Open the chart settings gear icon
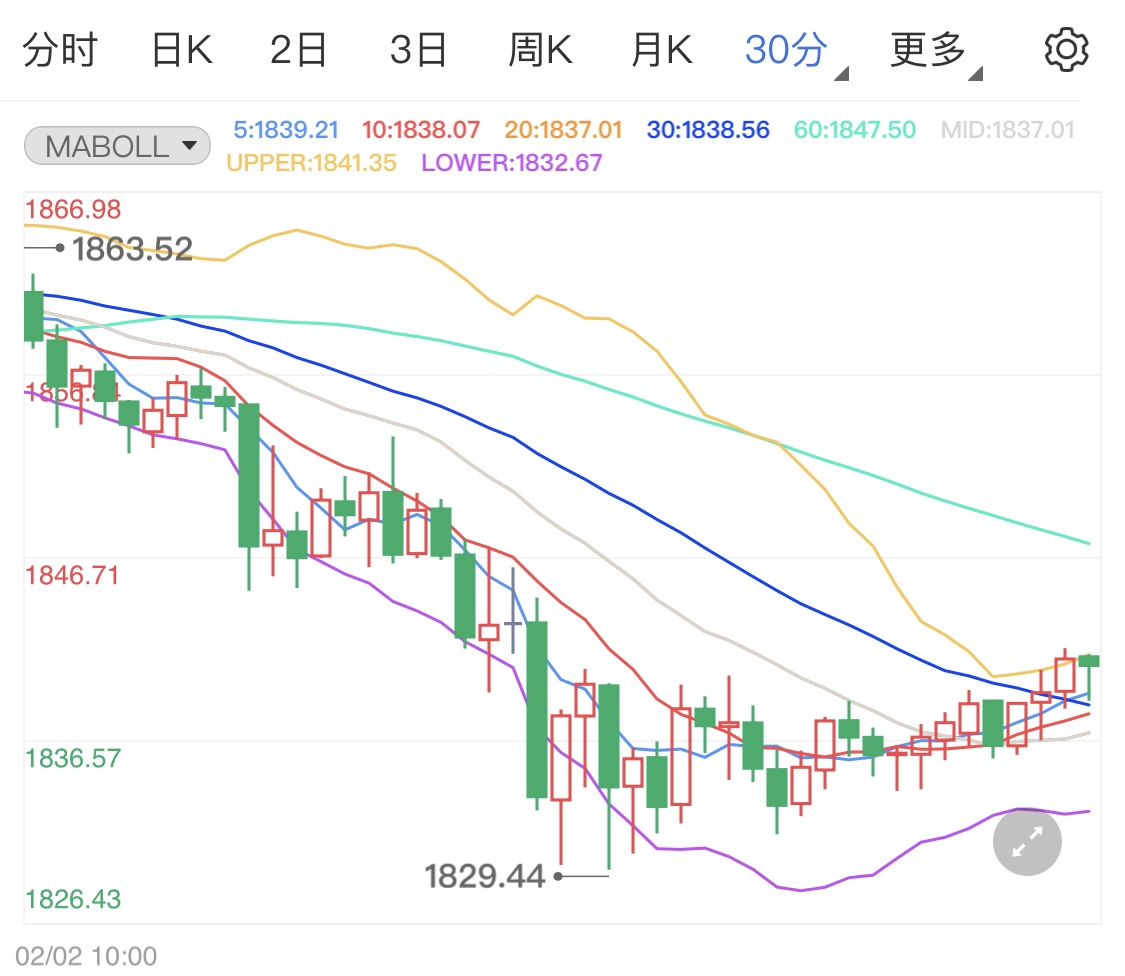Image resolution: width=1125 pixels, height=976 pixels. pyautogui.click(x=1066, y=50)
